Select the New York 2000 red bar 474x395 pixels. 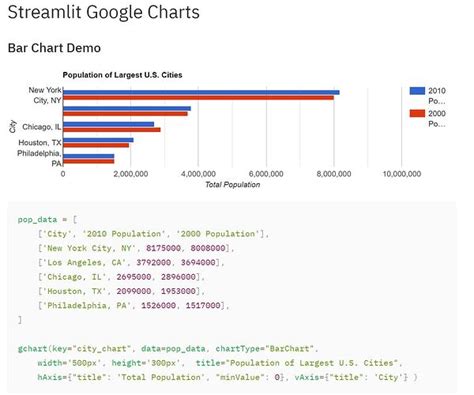tap(198, 98)
